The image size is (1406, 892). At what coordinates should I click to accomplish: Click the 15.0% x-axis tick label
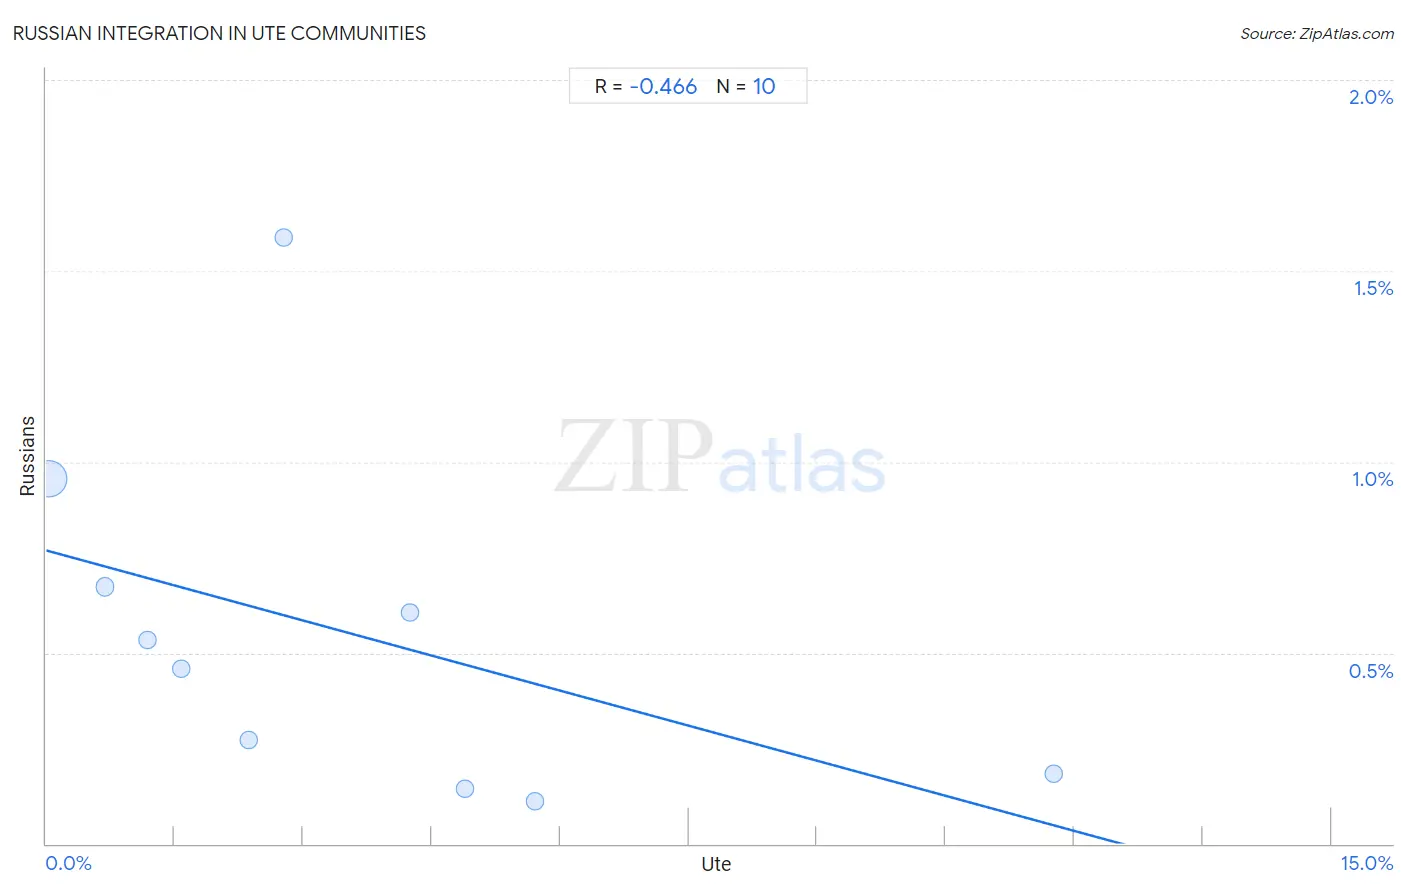pos(1367,863)
